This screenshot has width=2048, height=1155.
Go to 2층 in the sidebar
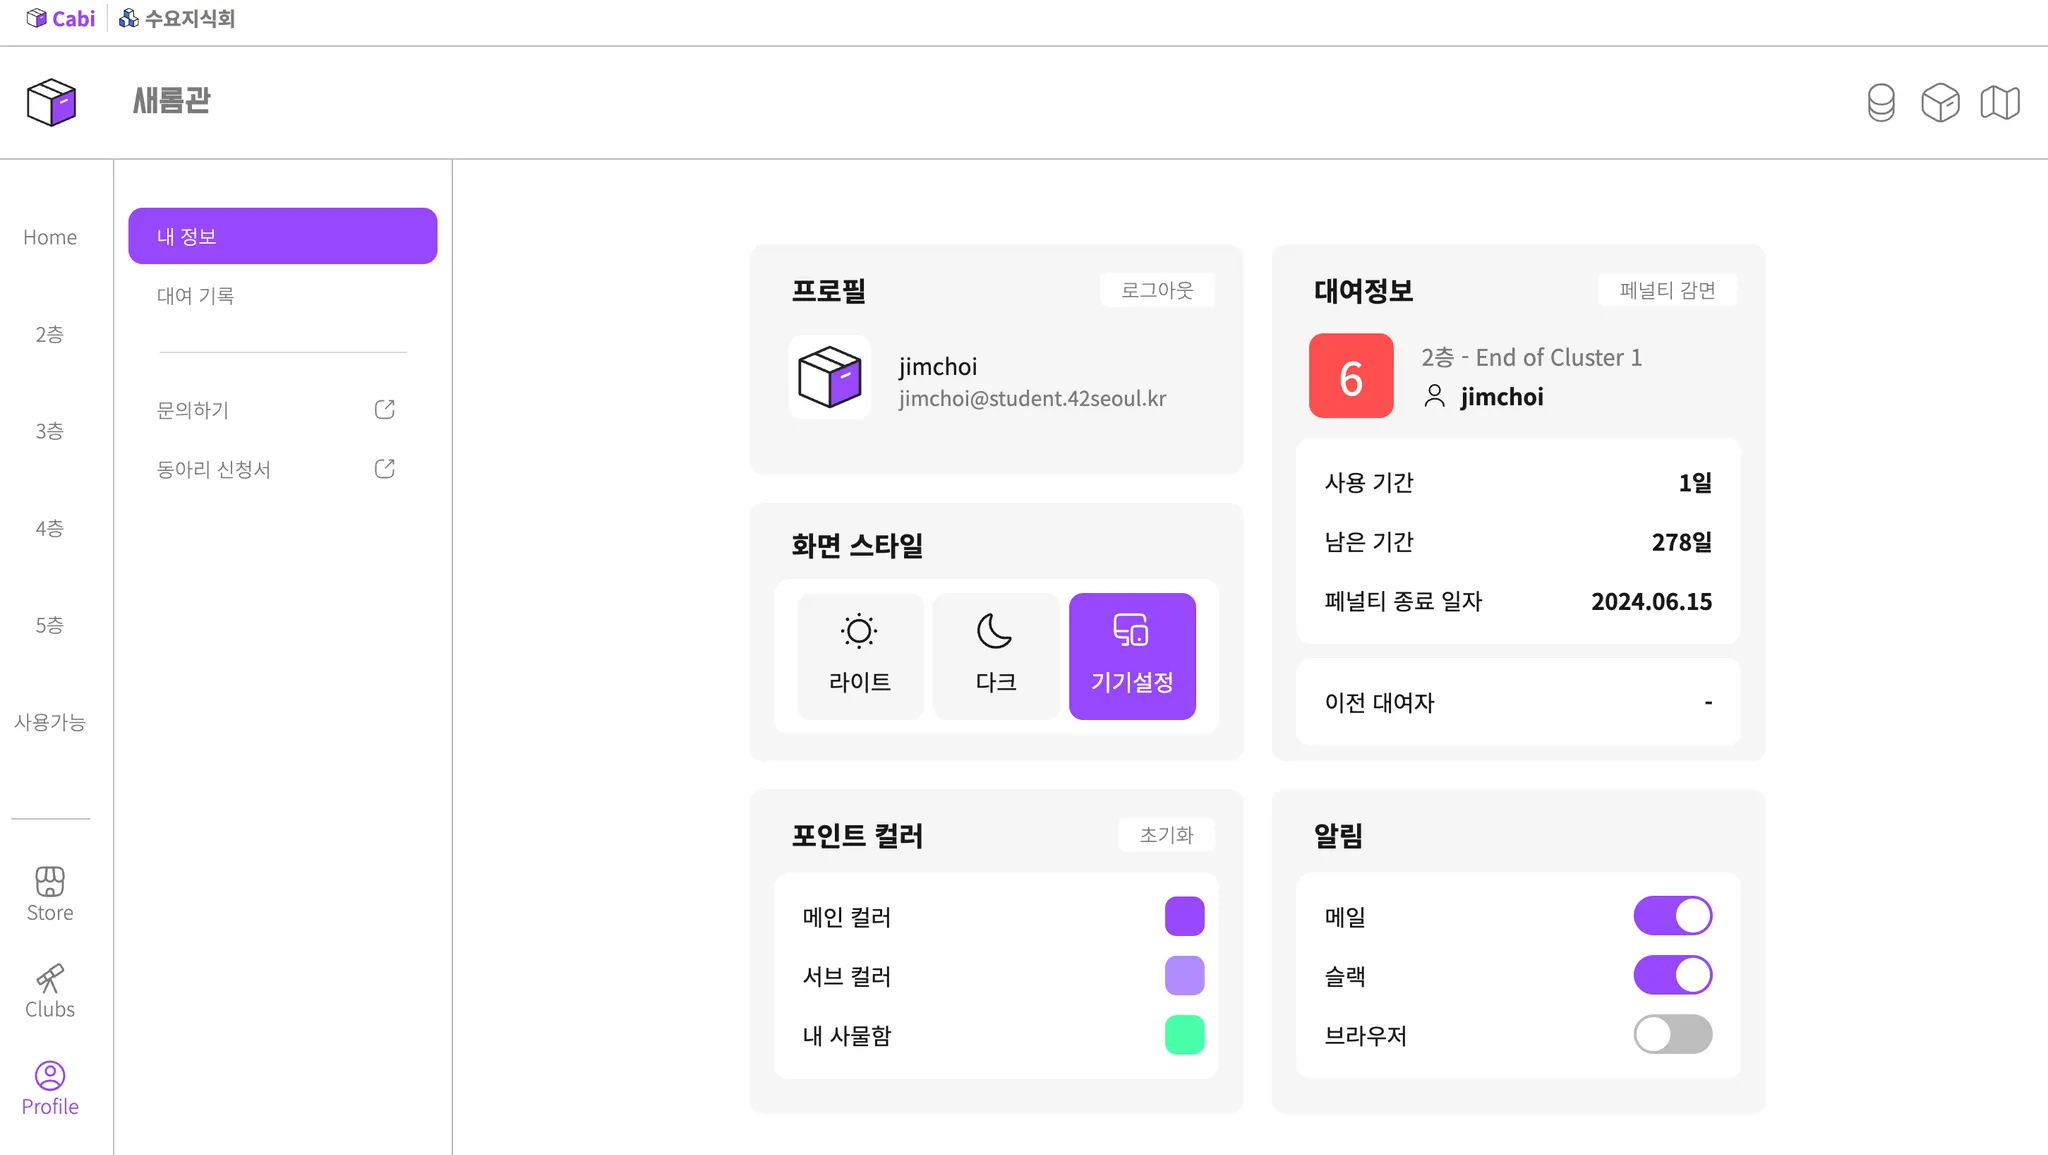point(50,334)
